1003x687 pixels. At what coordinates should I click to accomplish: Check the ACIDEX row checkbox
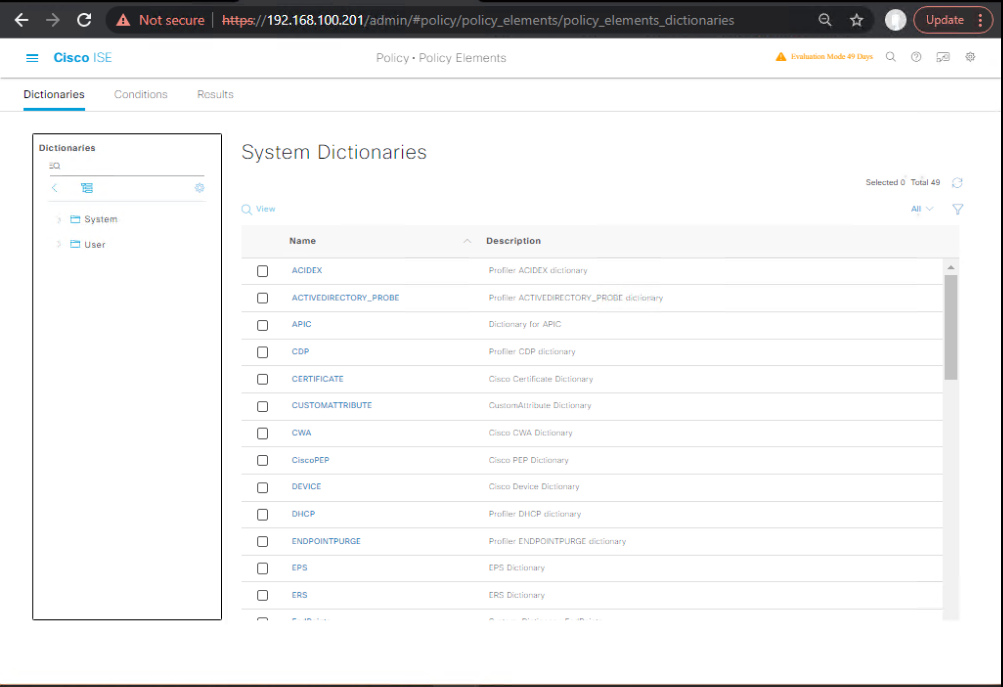[262, 271]
